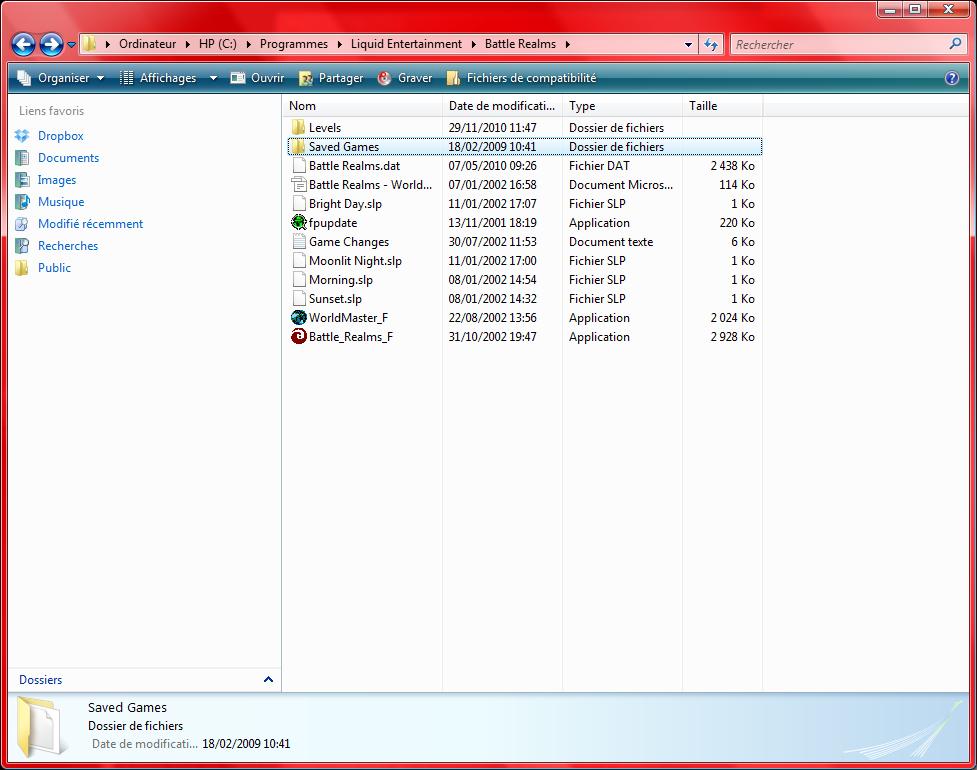Click the 2 438 Ko size cell
977x770 pixels.
point(732,166)
